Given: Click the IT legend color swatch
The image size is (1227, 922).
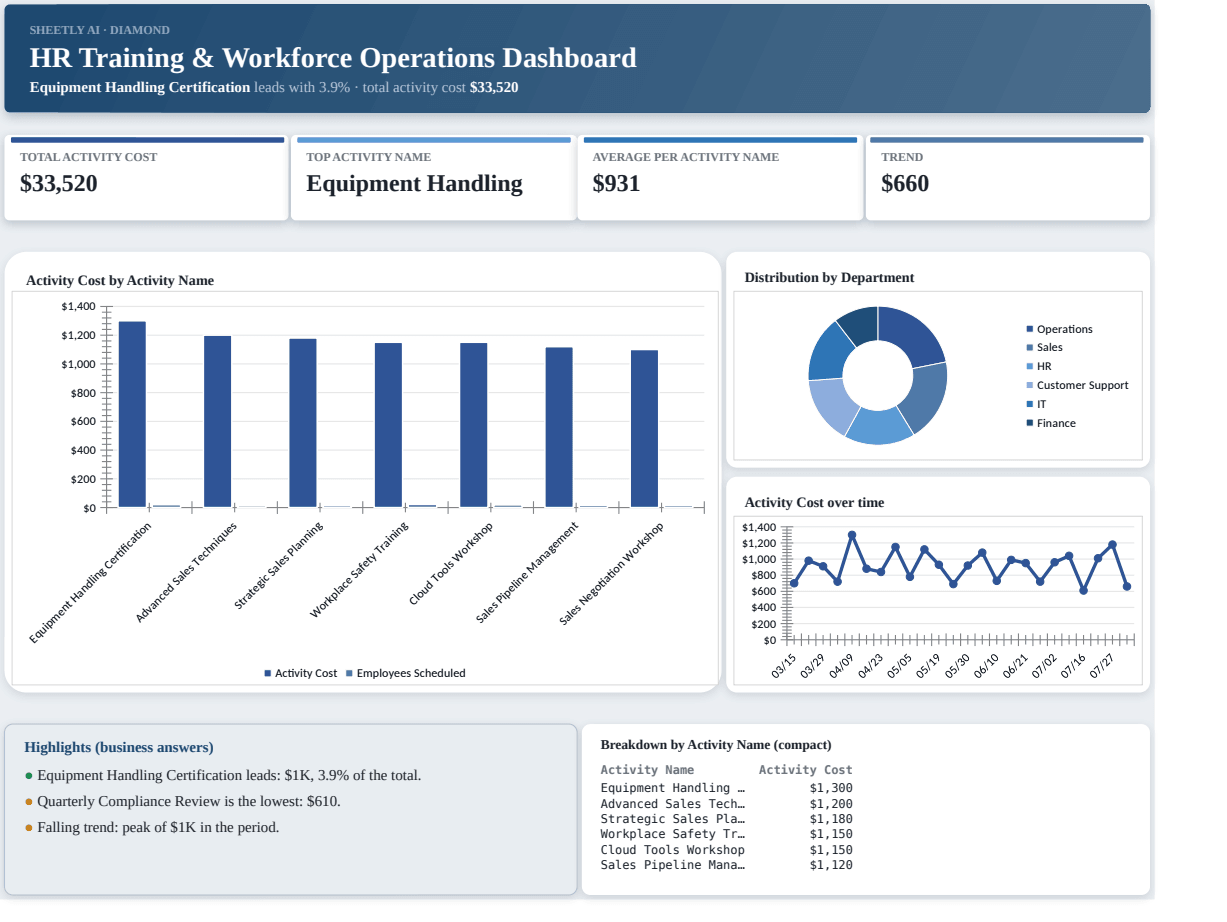Looking at the screenshot, I should coord(1030,404).
